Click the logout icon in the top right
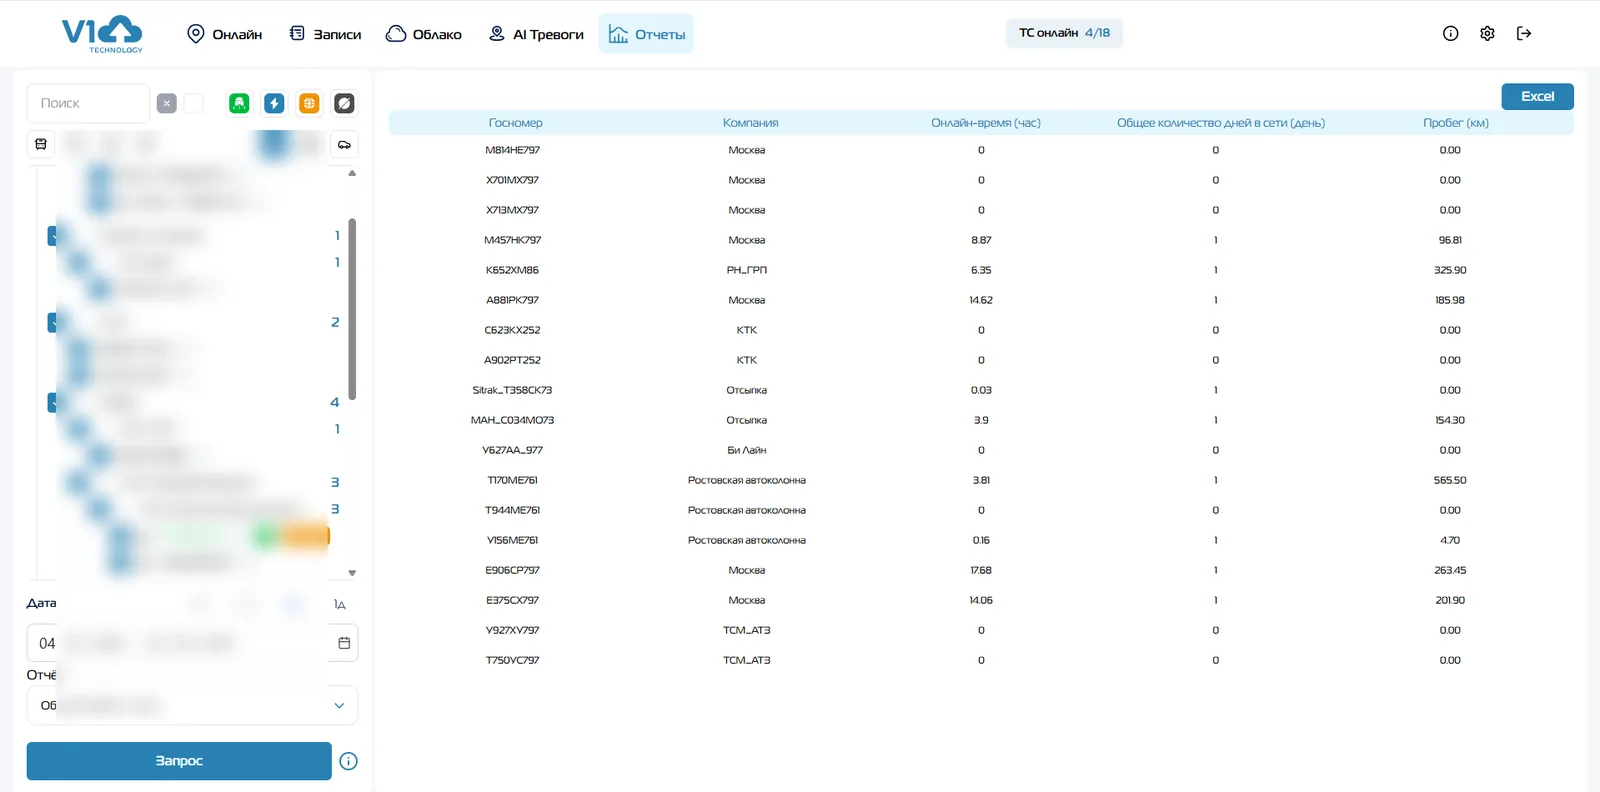Viewport: 1600px width, 792px height. (1524, 33)
